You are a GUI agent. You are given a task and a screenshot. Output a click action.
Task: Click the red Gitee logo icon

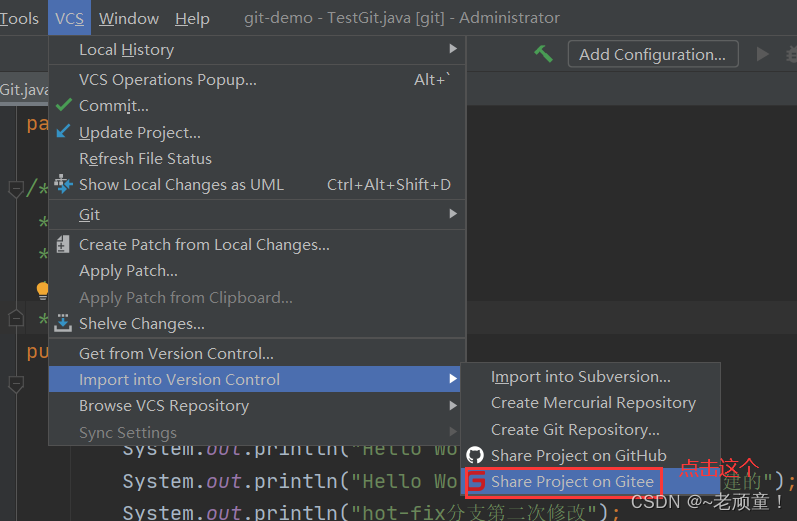476,481
